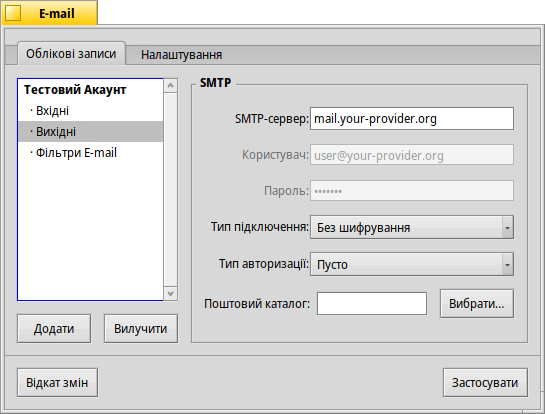Click the Застосувати button
Image resolution: width=545 pixels, height=414 pixels.
[485, 382]
